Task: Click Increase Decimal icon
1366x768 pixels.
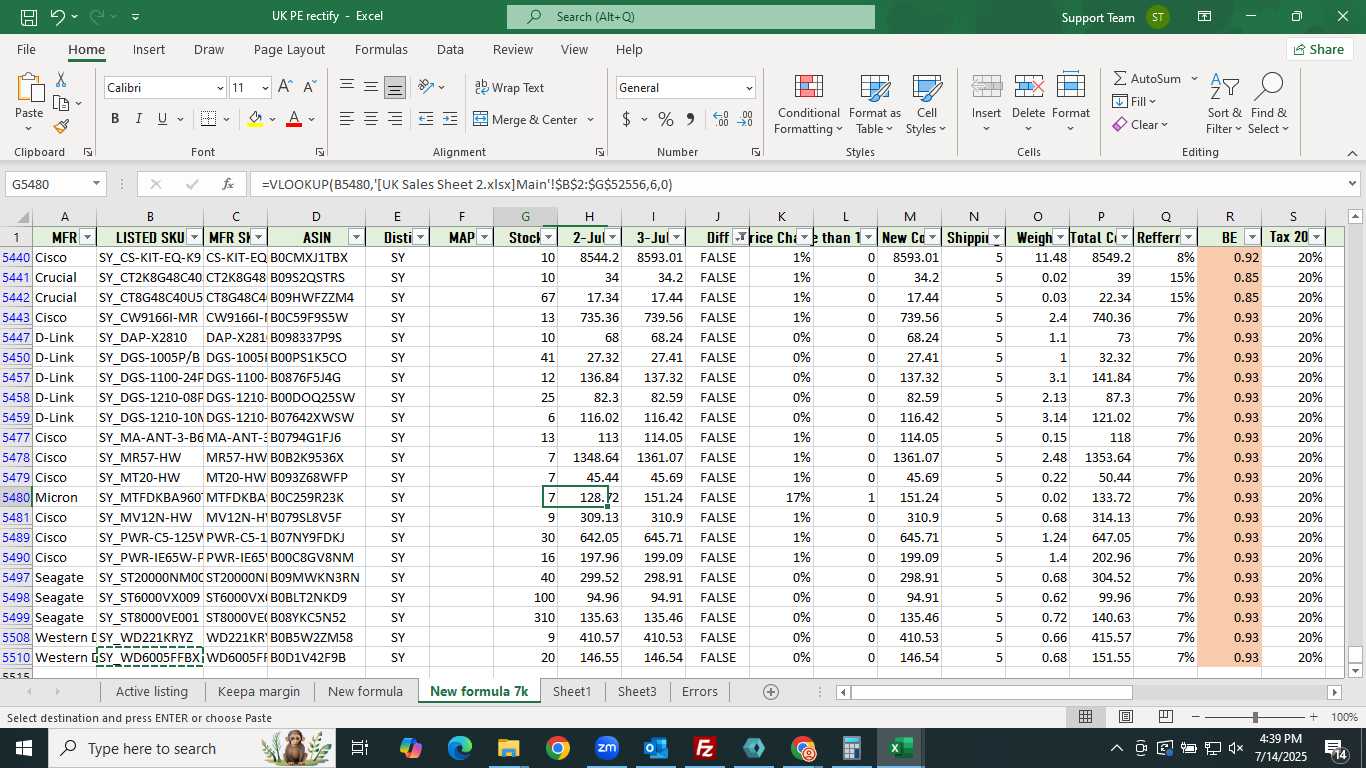Action: (720, 119)
